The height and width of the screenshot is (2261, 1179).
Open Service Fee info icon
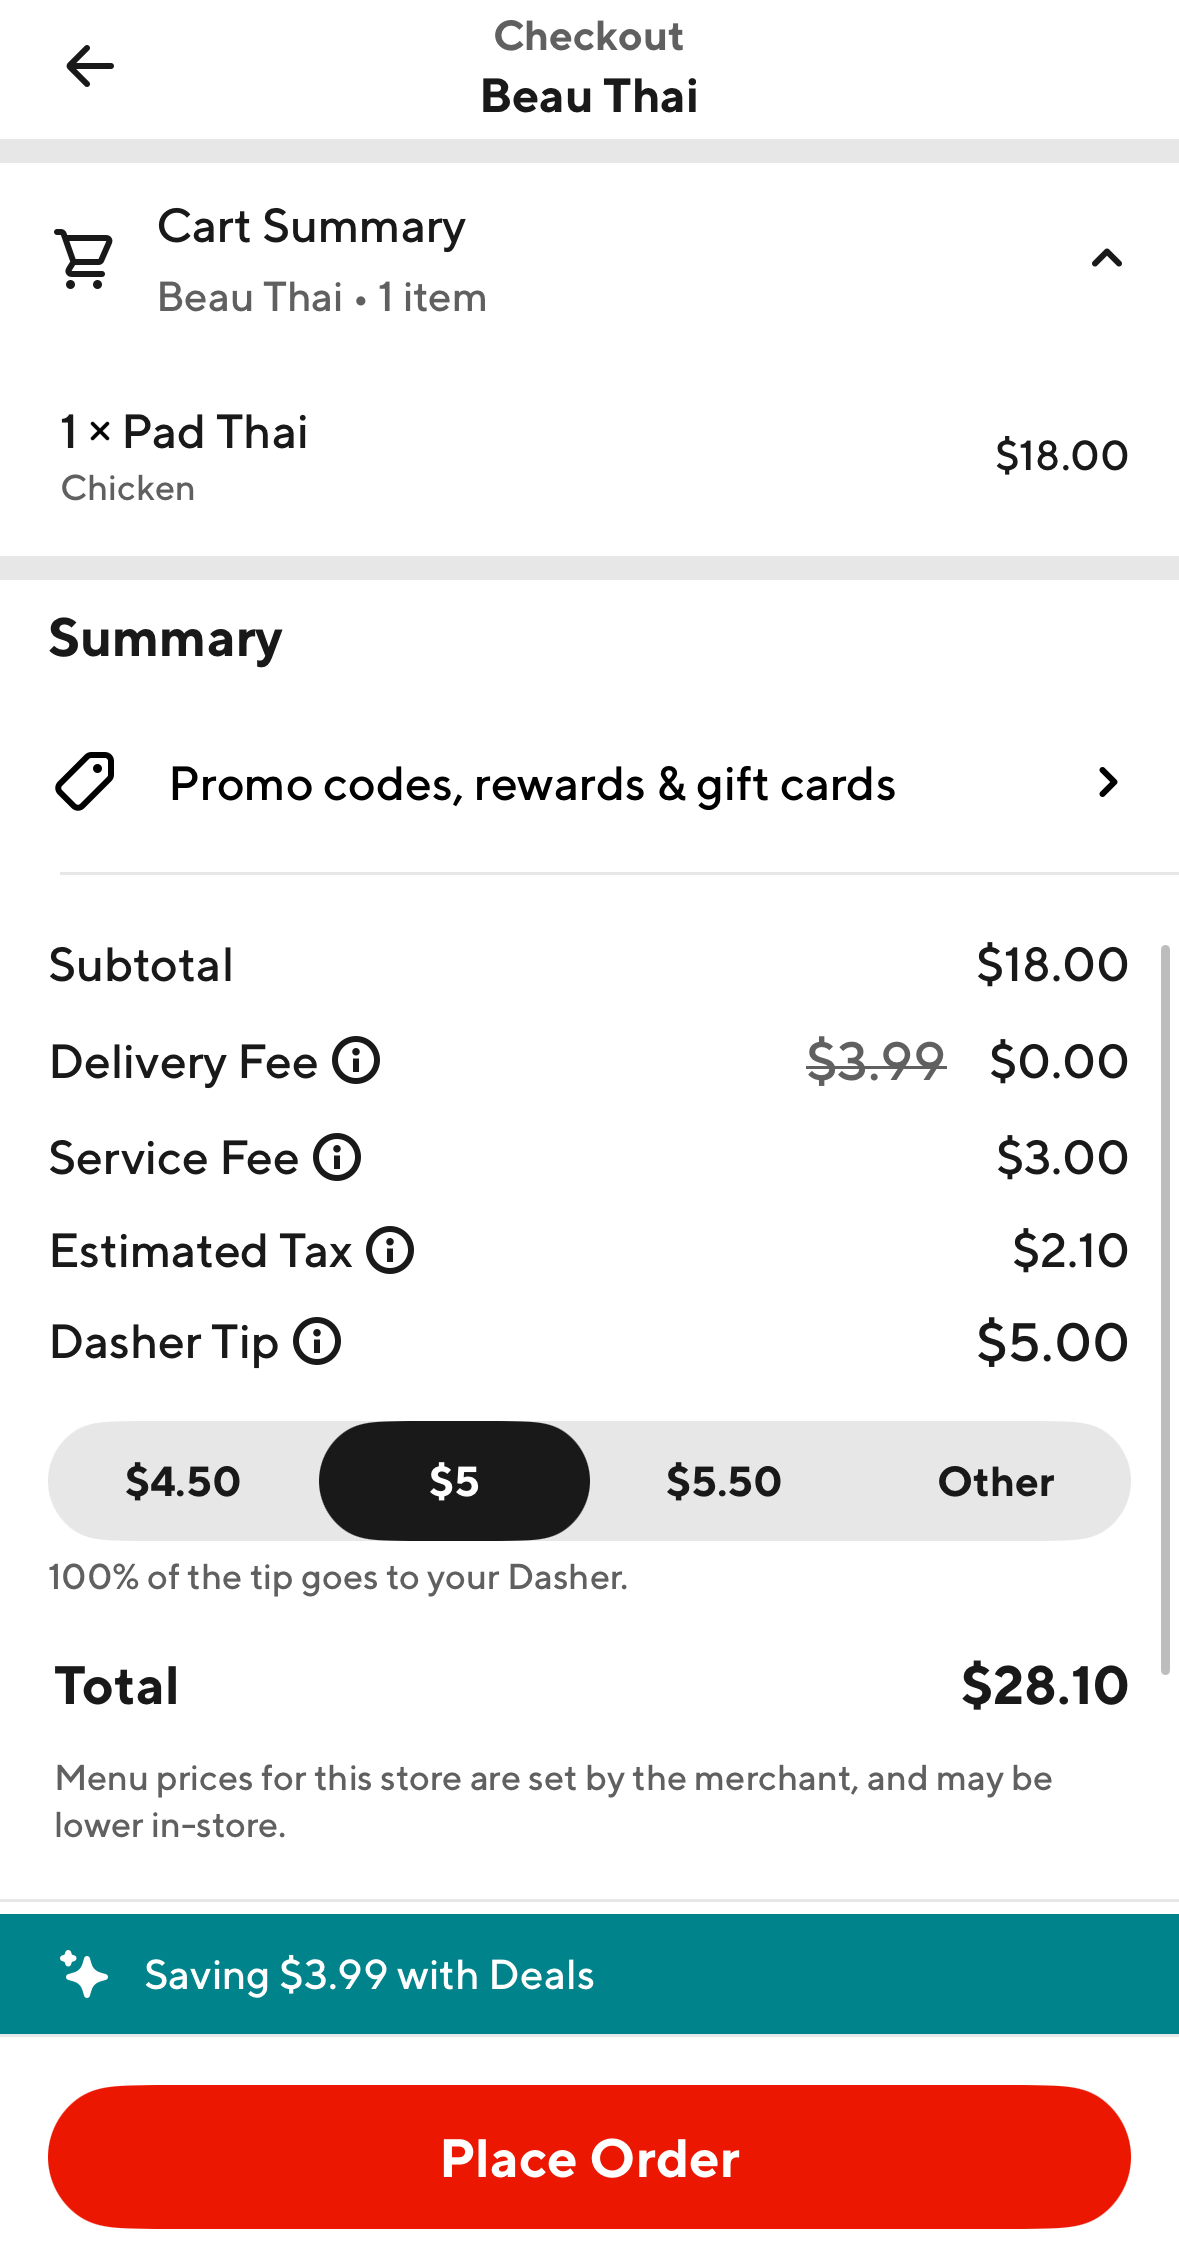337,1158
